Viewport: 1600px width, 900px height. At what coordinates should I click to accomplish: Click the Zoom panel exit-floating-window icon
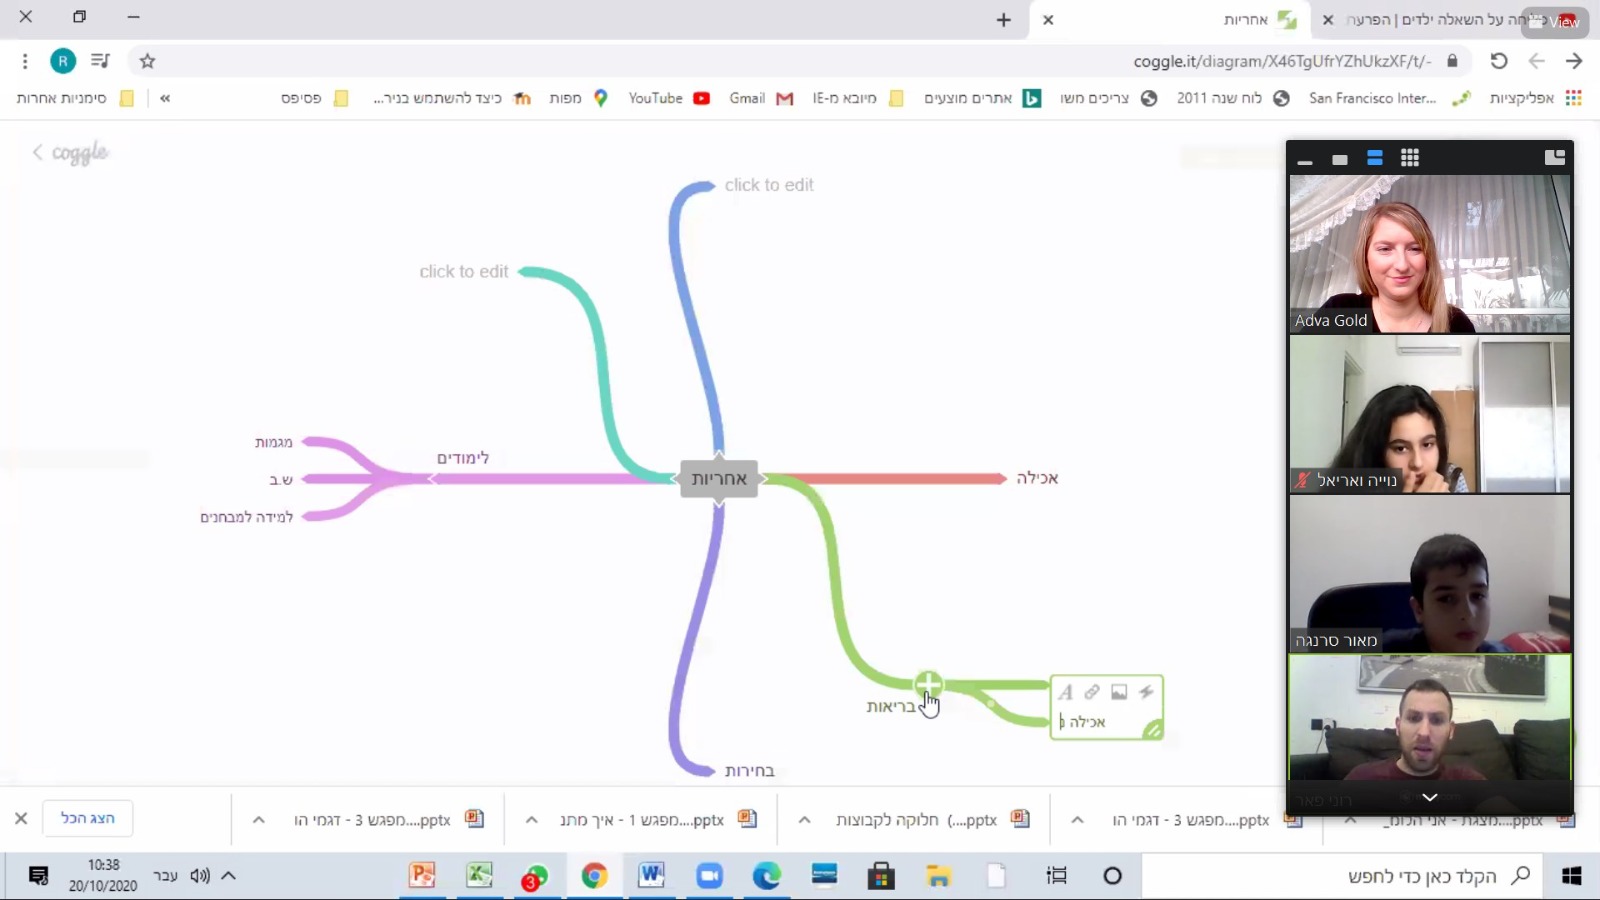point(1555,157)
